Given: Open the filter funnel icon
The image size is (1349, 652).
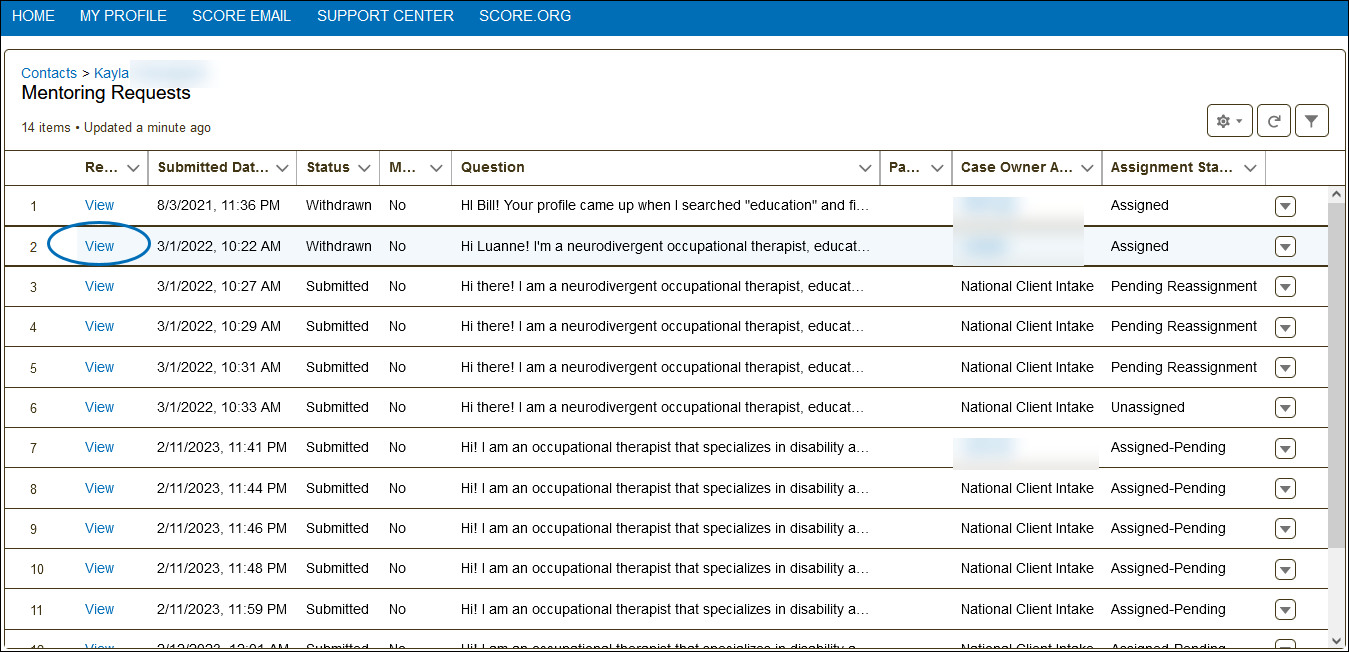Looking at the screenshot, I should point(1311,121).
